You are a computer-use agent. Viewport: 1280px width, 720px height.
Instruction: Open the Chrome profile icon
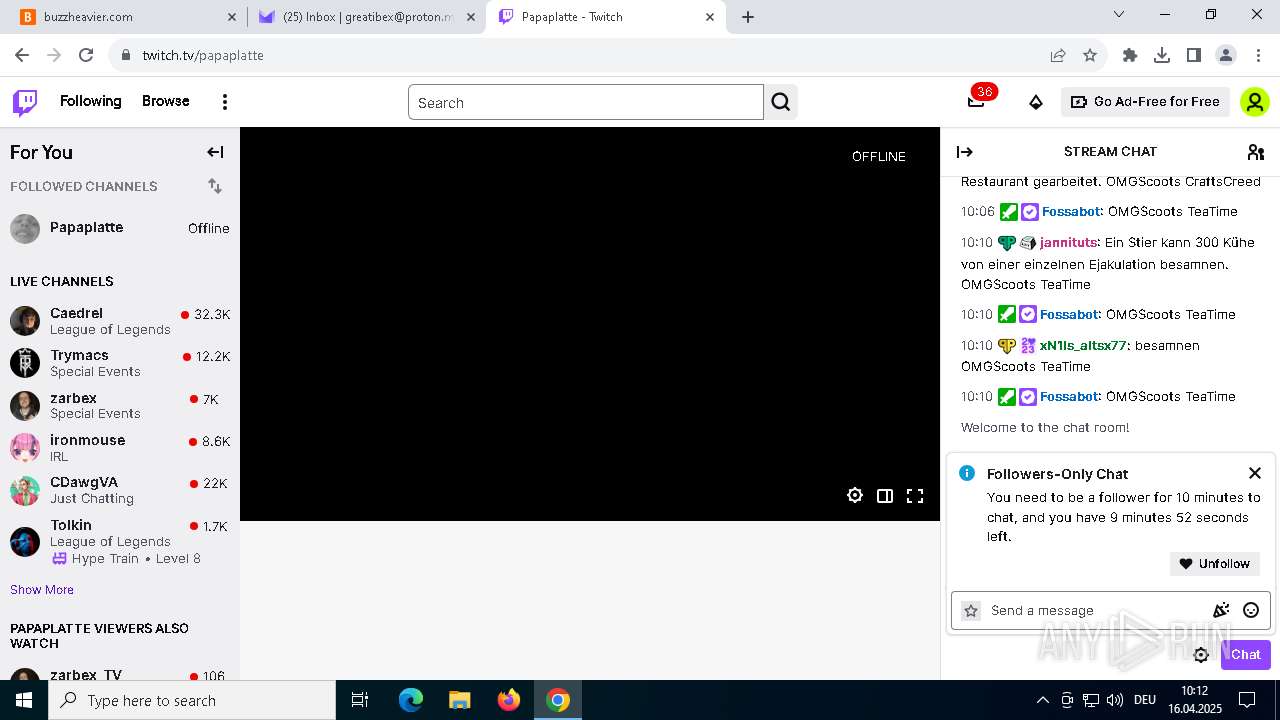(x=1226, y=55)
